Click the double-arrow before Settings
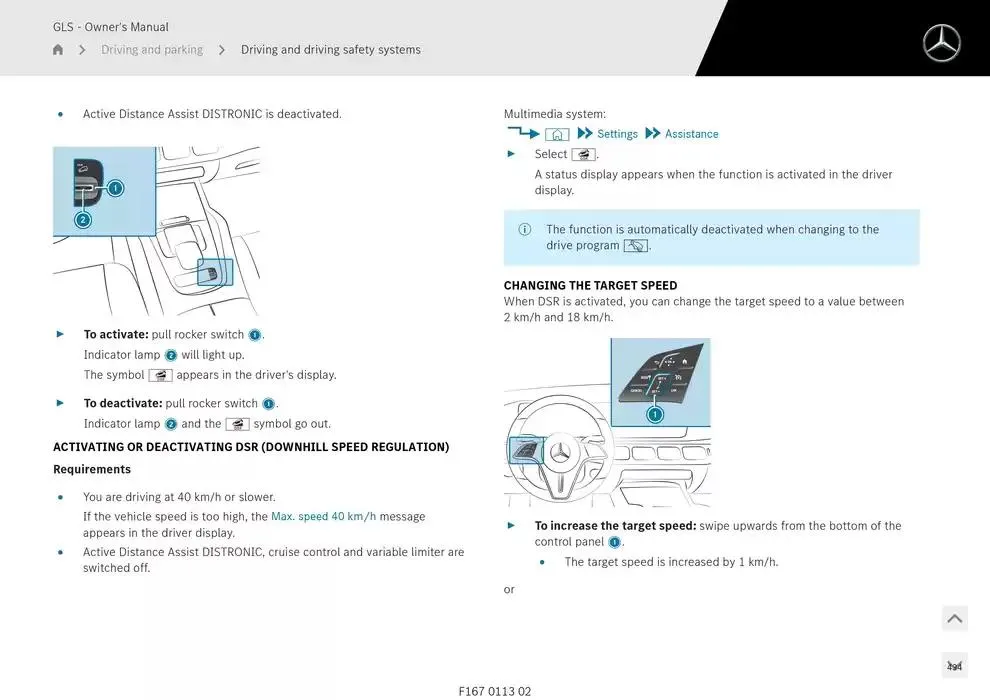 585,133
